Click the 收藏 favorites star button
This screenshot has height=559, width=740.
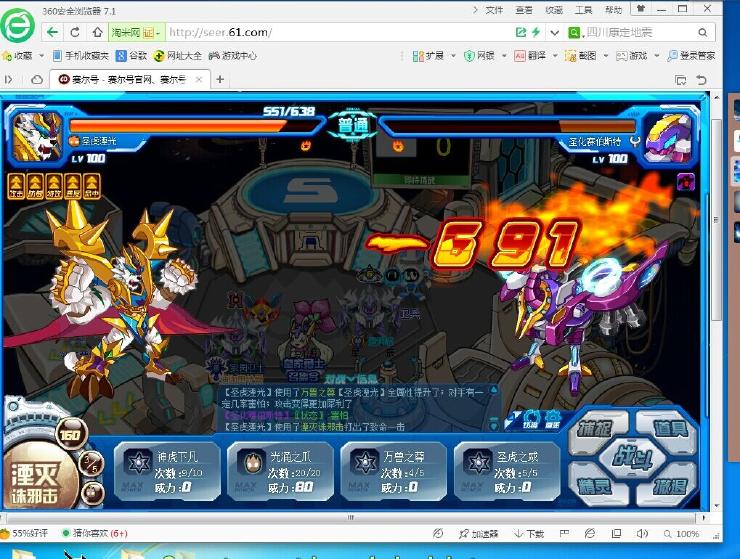coord(17,56)
